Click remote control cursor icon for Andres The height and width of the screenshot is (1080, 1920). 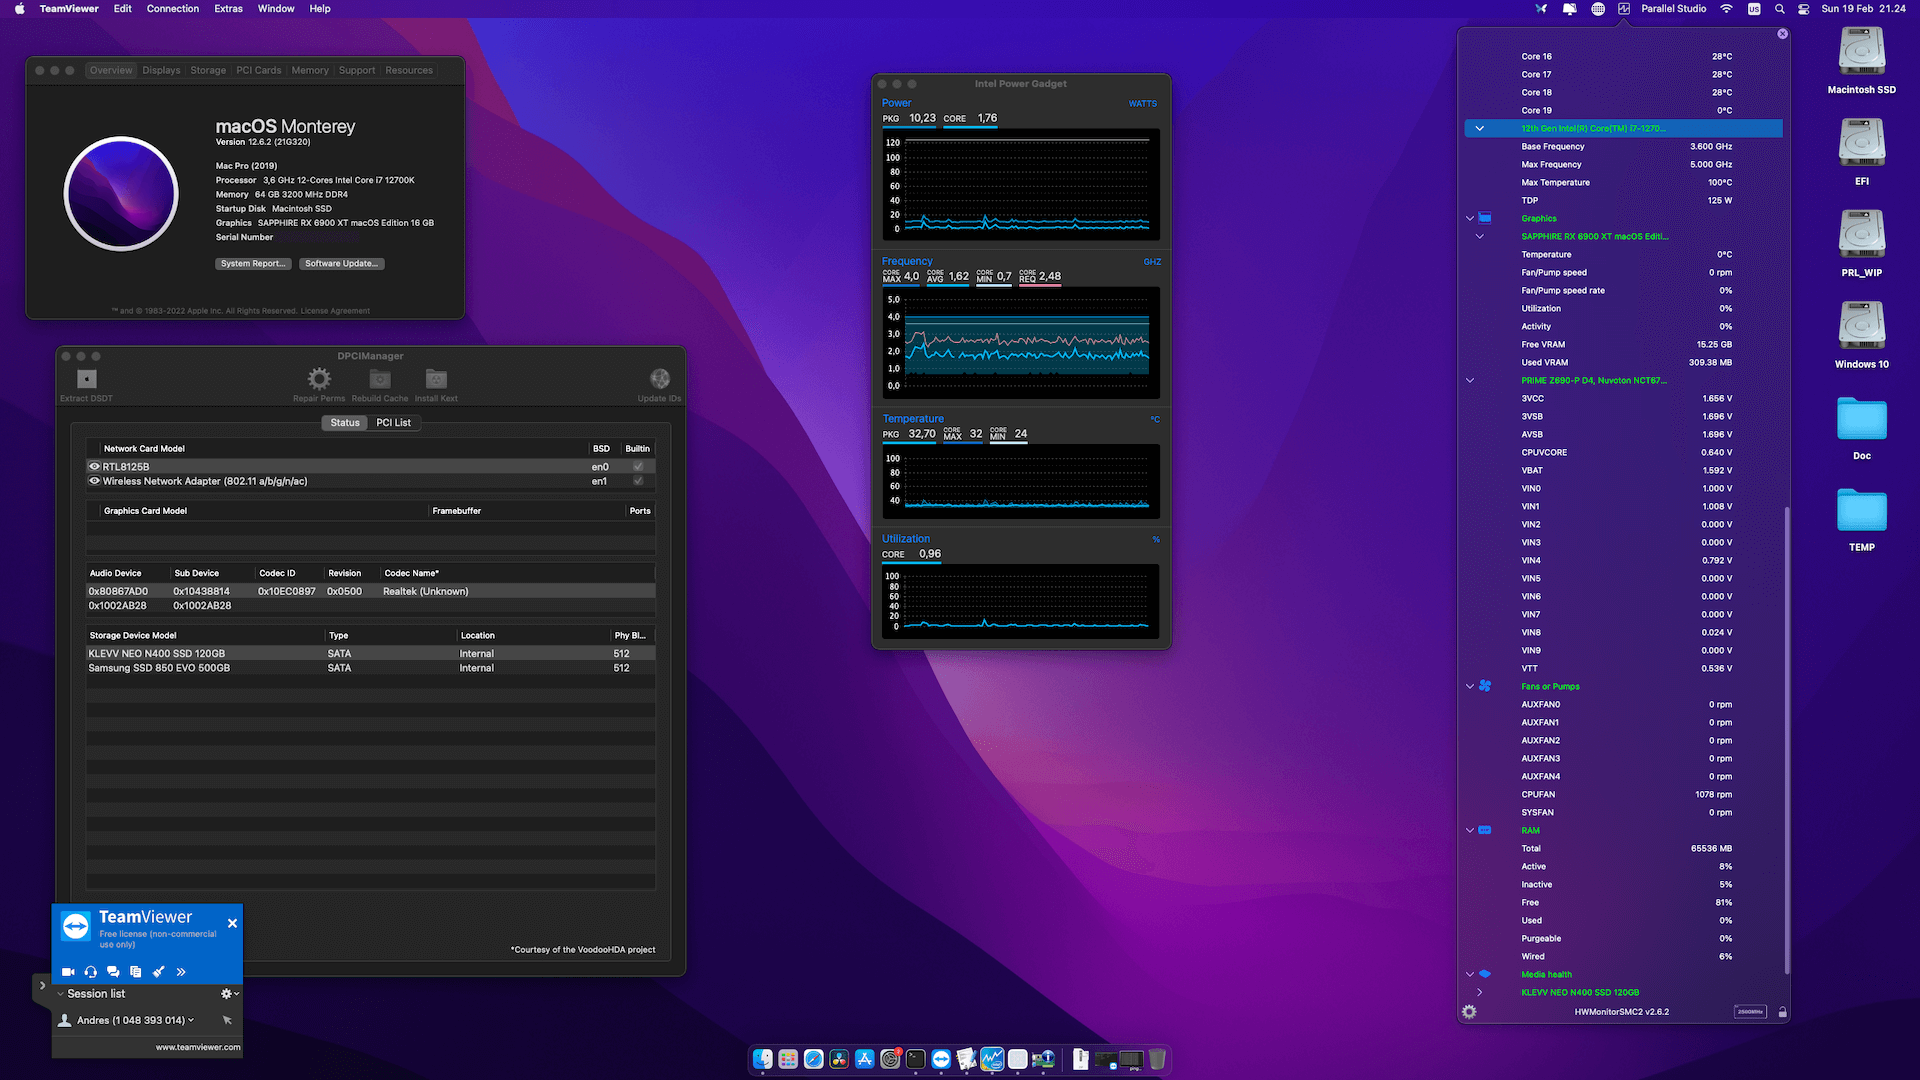tap(227, 1021)
